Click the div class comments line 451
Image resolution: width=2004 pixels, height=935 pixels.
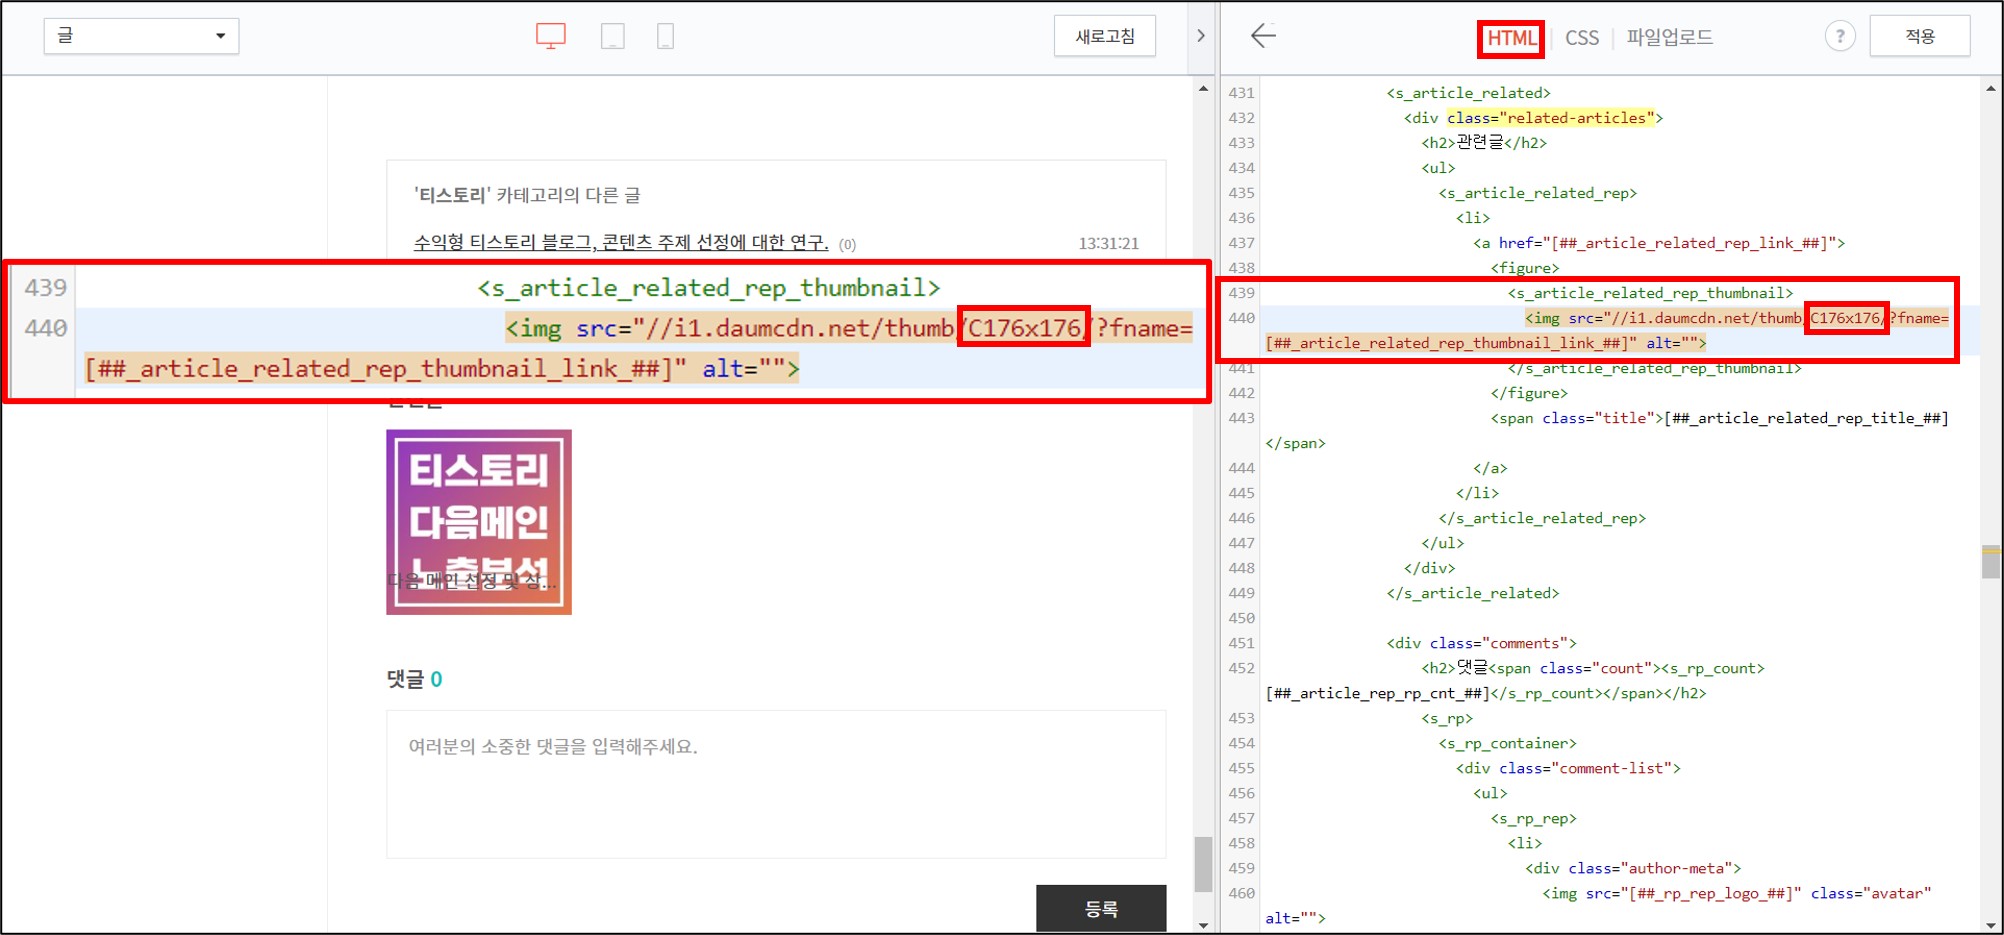point(1481,643)
